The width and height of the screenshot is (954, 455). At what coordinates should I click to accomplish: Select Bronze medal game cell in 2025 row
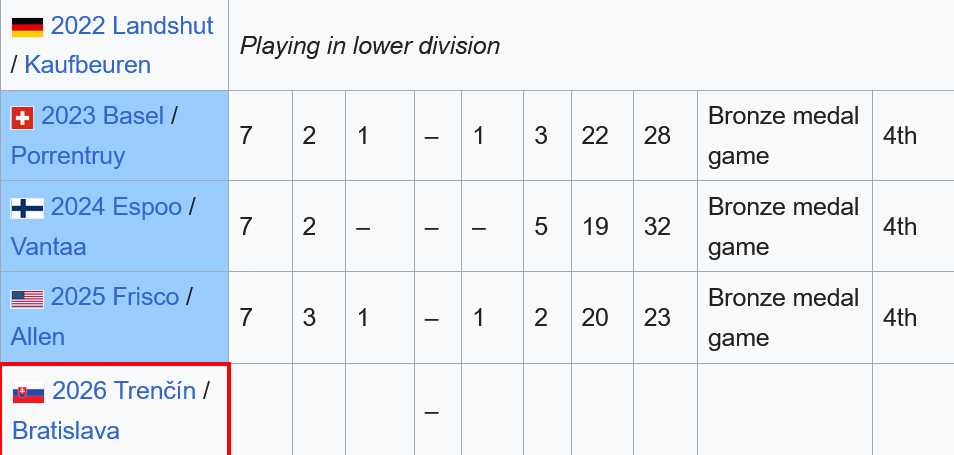click(x=783, y=317)
